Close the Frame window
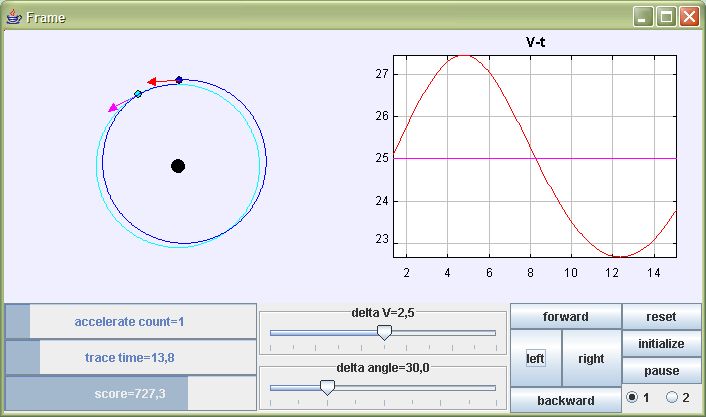The image size is (706, 417). pyautogui.click(x=689, y=17)
